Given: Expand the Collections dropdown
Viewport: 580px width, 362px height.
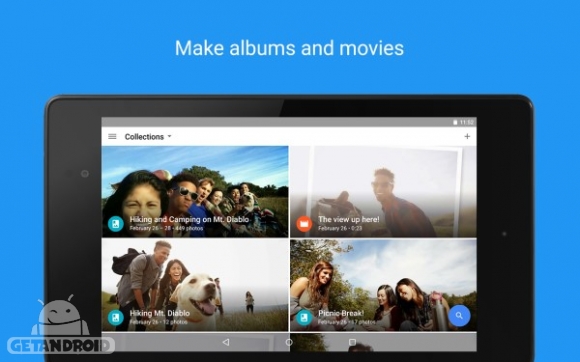Looking at the screenshot, I should [x=148, y=136].
